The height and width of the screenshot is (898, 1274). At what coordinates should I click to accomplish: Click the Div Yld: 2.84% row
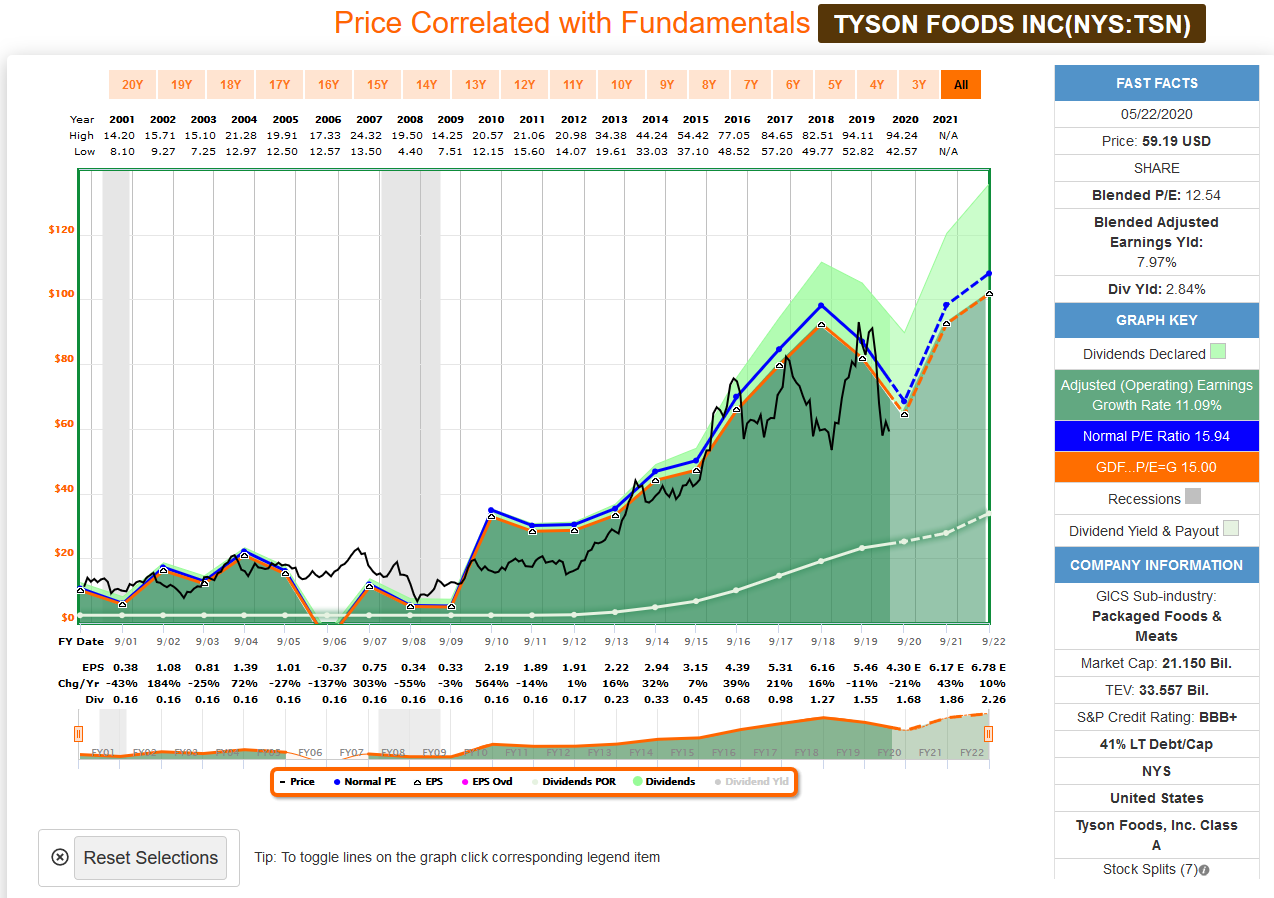pyautogui.click(x=1157, y=289)
